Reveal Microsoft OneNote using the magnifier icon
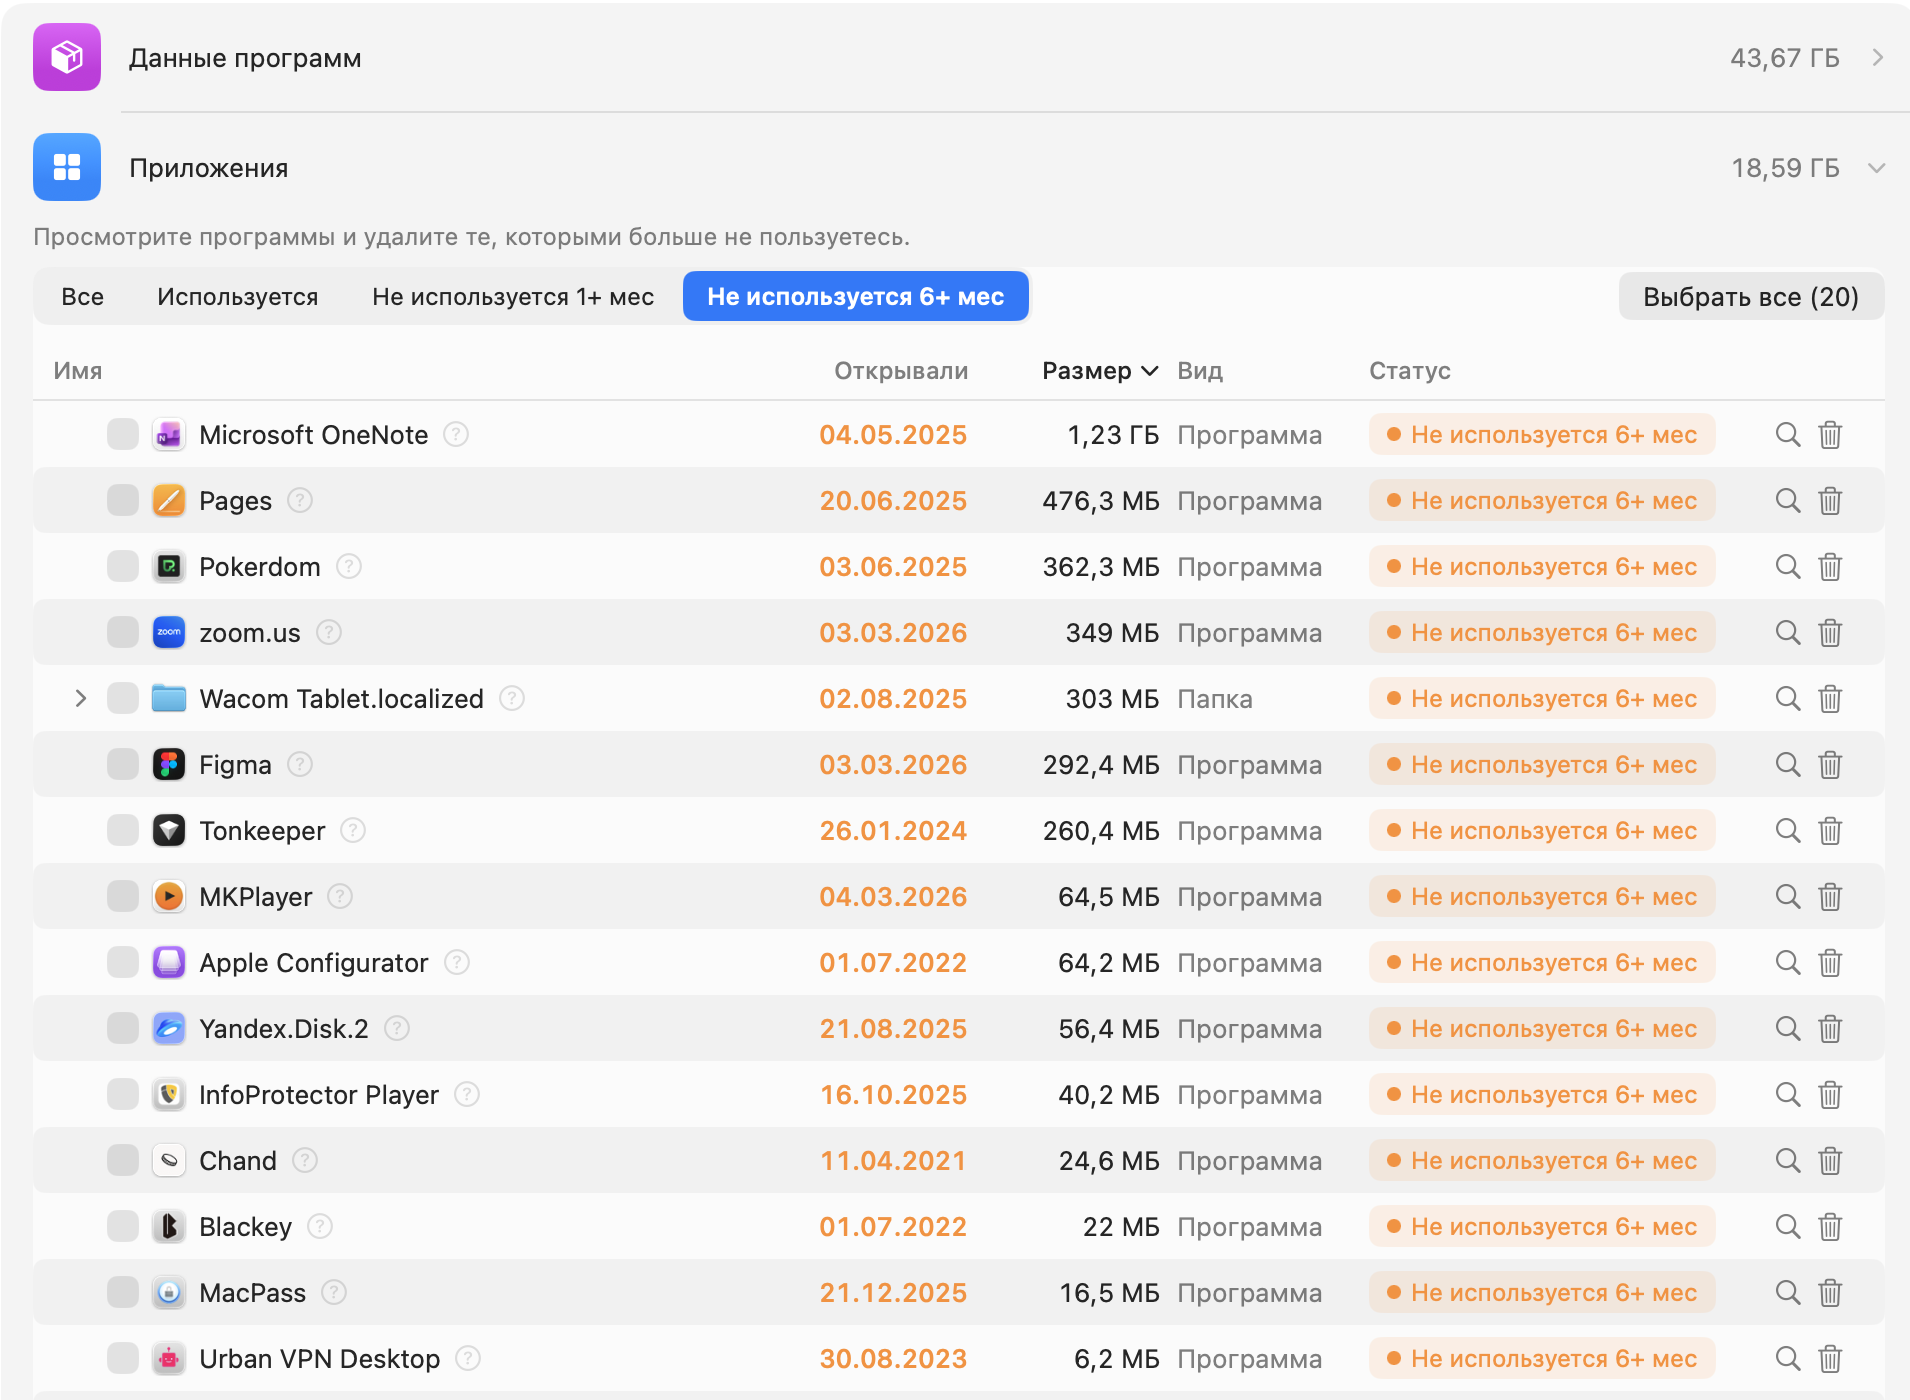 tap(1788, 435)
